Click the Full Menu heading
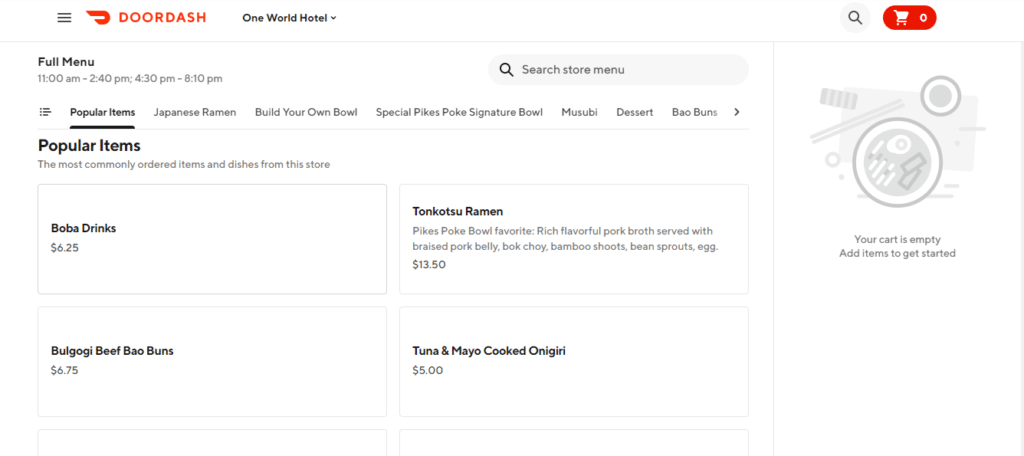This screenshot has height=456, width=1024. click(66, 62)
